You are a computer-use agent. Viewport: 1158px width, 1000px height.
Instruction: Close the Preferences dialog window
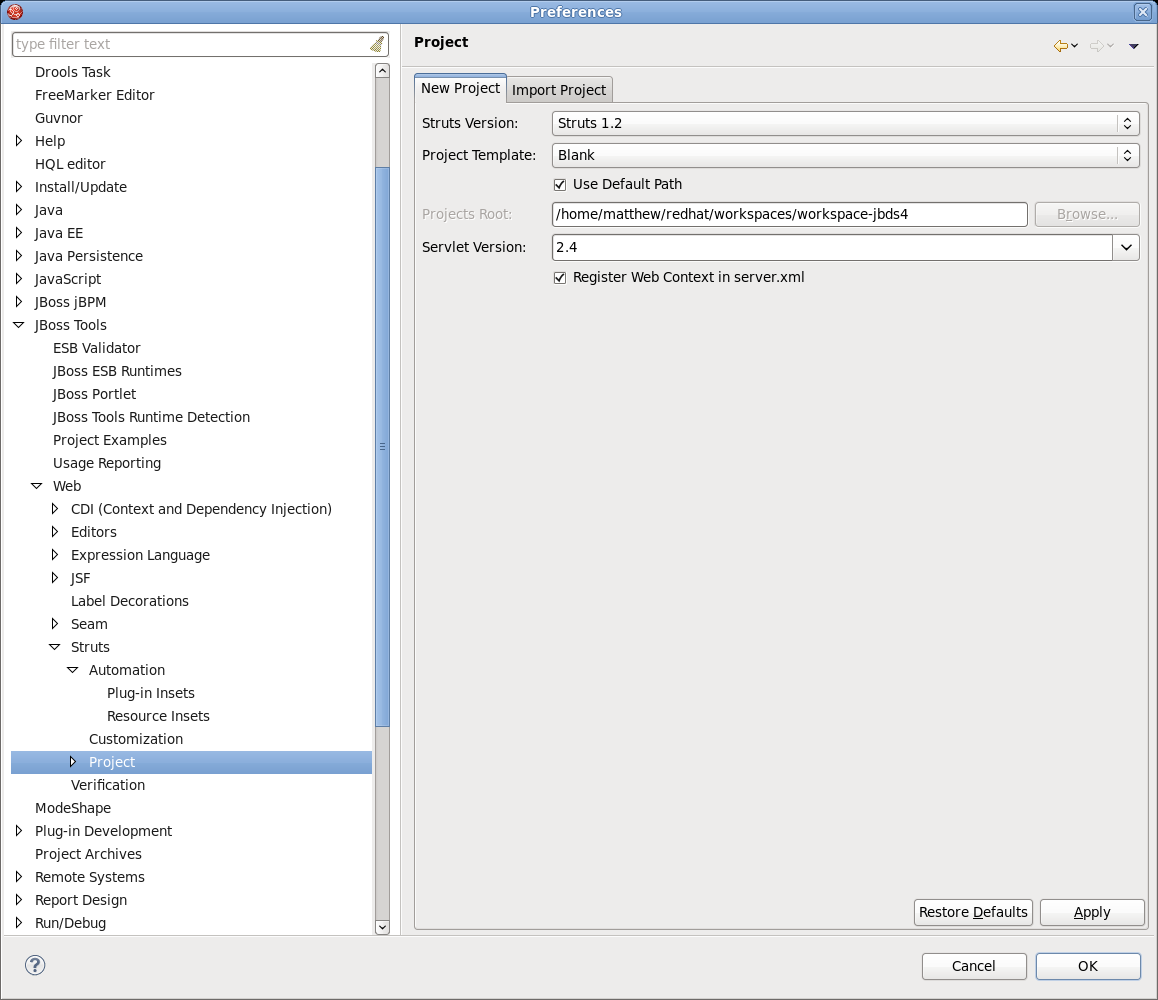pos(1142,11)
